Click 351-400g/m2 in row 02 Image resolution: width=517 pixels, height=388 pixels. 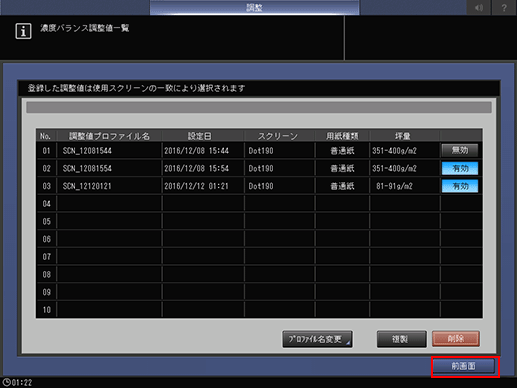click(394, 168)
